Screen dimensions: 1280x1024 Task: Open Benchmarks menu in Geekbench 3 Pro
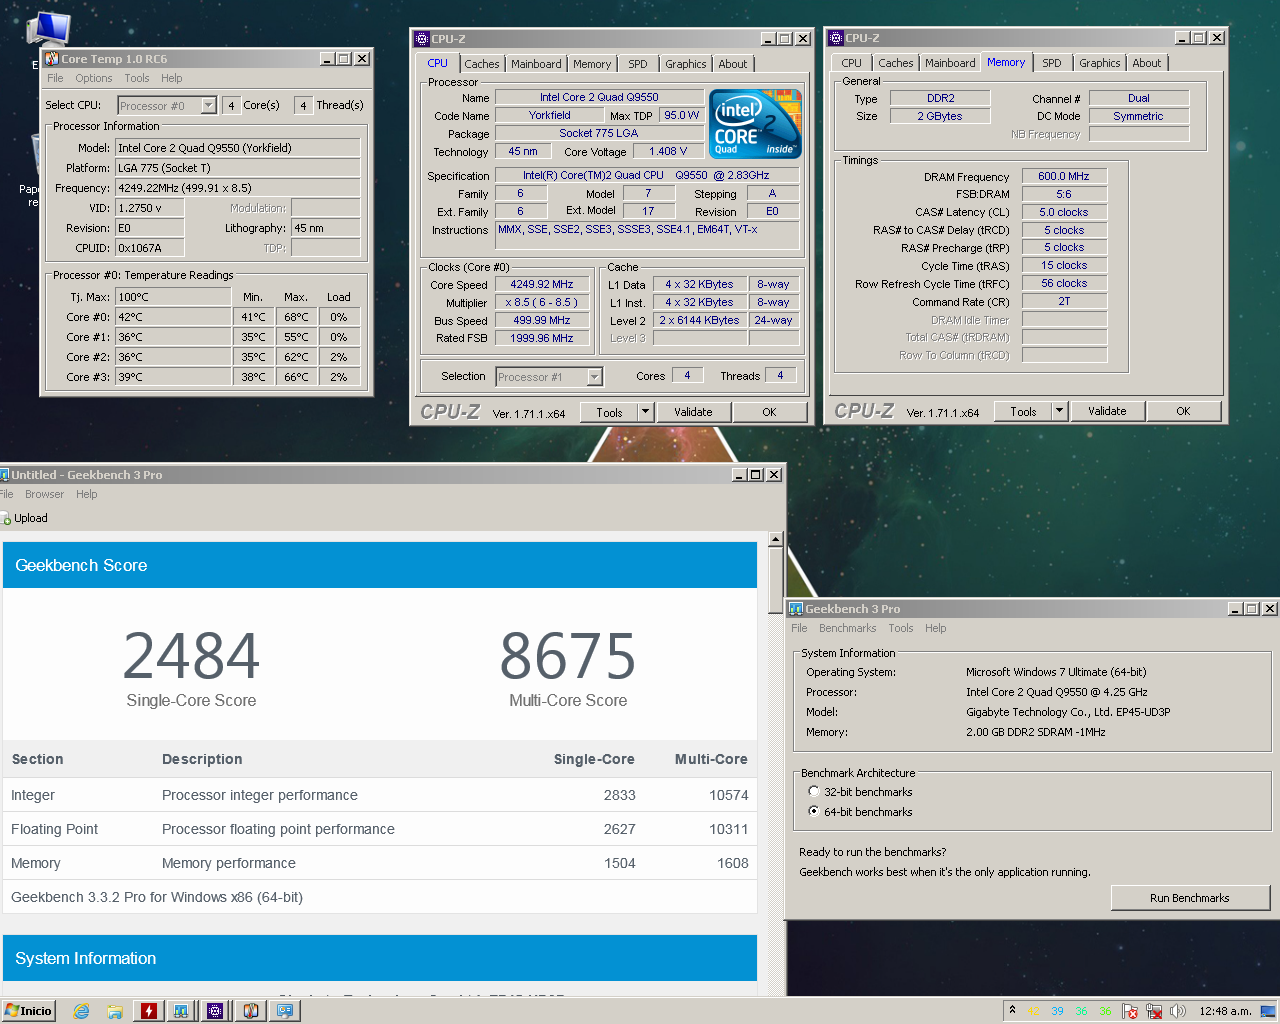(847, 628)
